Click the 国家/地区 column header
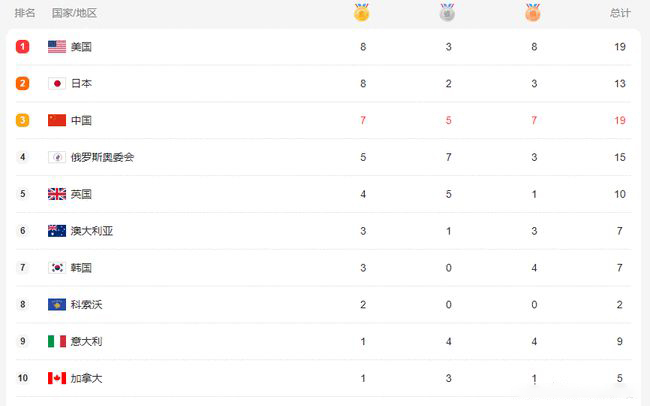The image size is (650, 406). tap(75, 13)
